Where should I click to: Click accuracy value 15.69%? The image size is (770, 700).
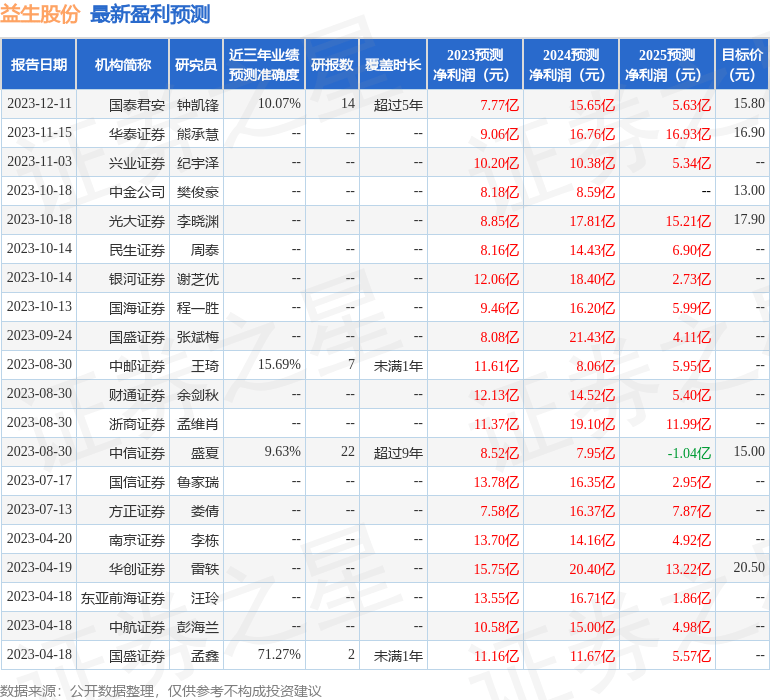(279, 364)
